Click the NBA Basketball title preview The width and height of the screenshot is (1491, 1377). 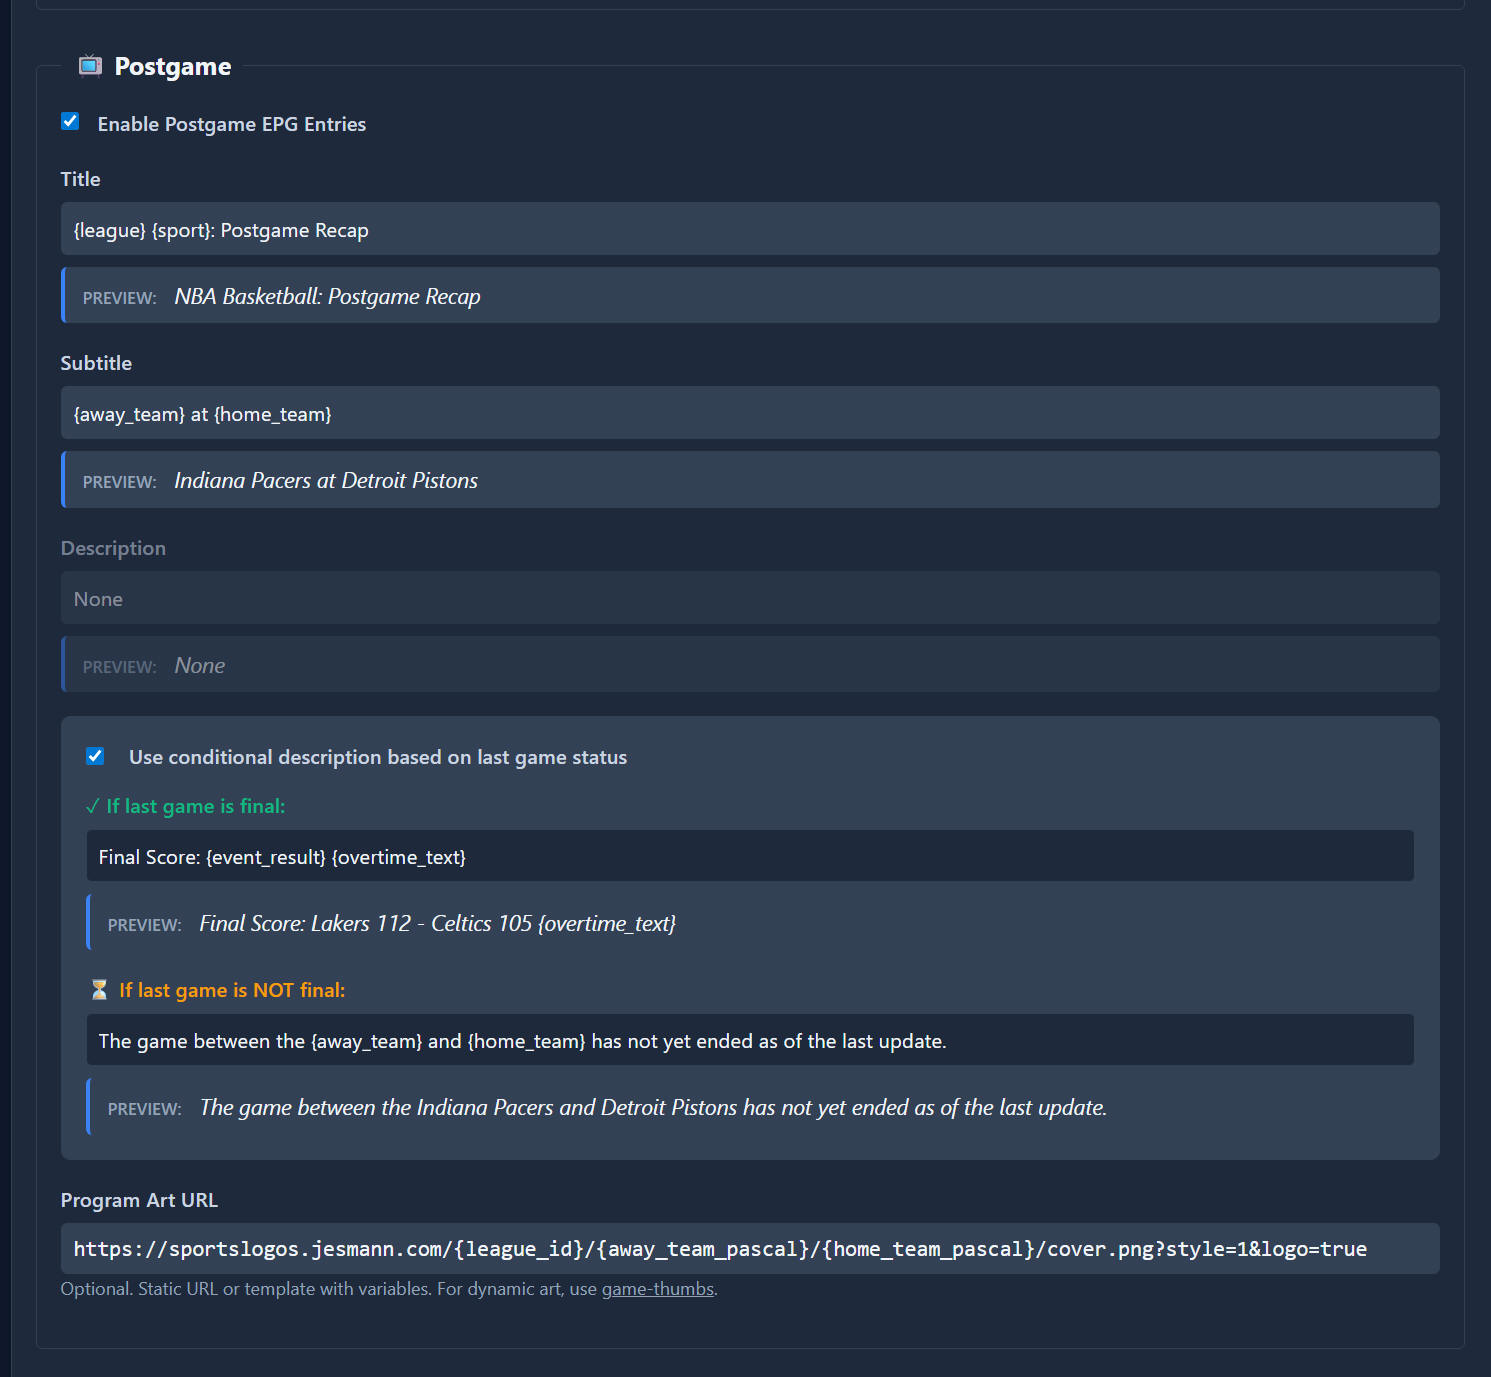point(327,297)
